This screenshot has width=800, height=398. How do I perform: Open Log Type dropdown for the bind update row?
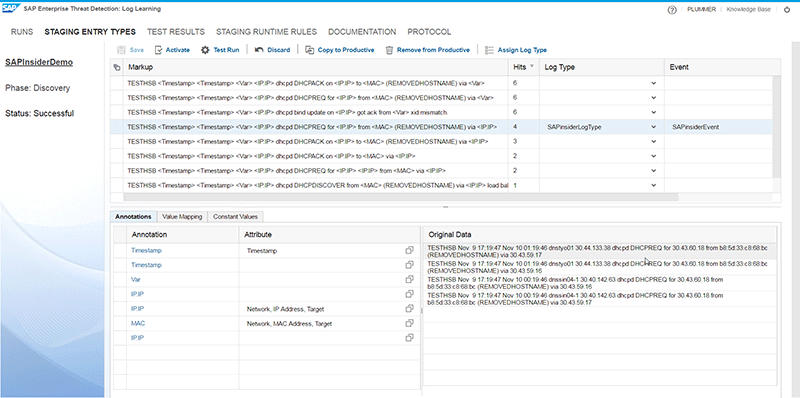point(654,112)
